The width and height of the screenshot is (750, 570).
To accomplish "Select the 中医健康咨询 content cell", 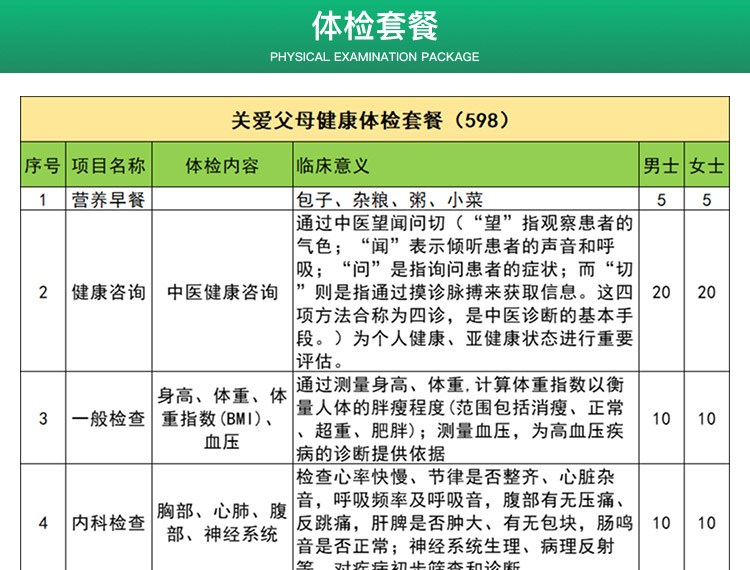I will [x=222, y=292].
